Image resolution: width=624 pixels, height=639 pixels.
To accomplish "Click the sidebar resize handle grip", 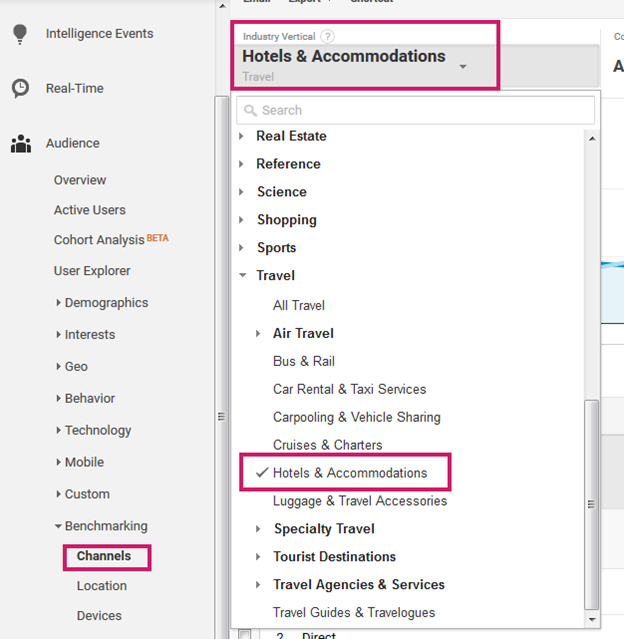I will tap(221, 416).
